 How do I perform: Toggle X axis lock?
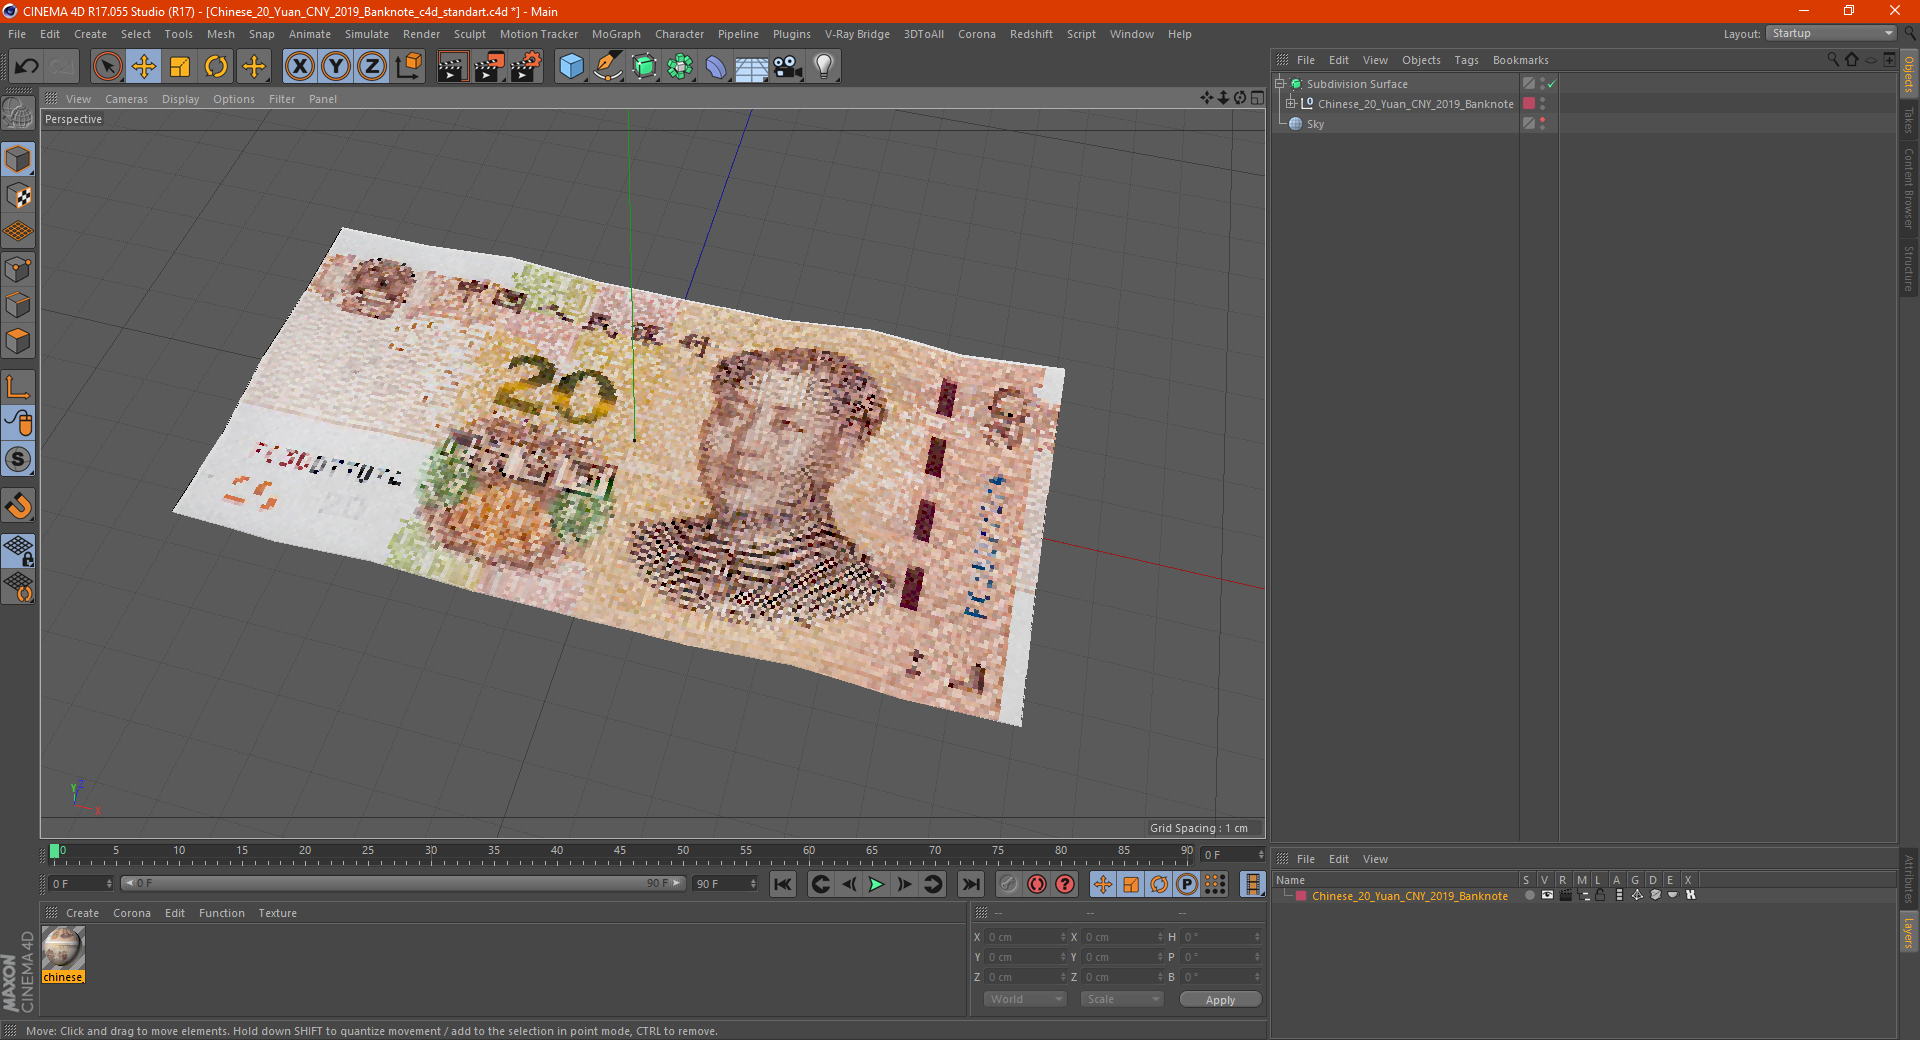pyautogui.click(x=299, y=67)
